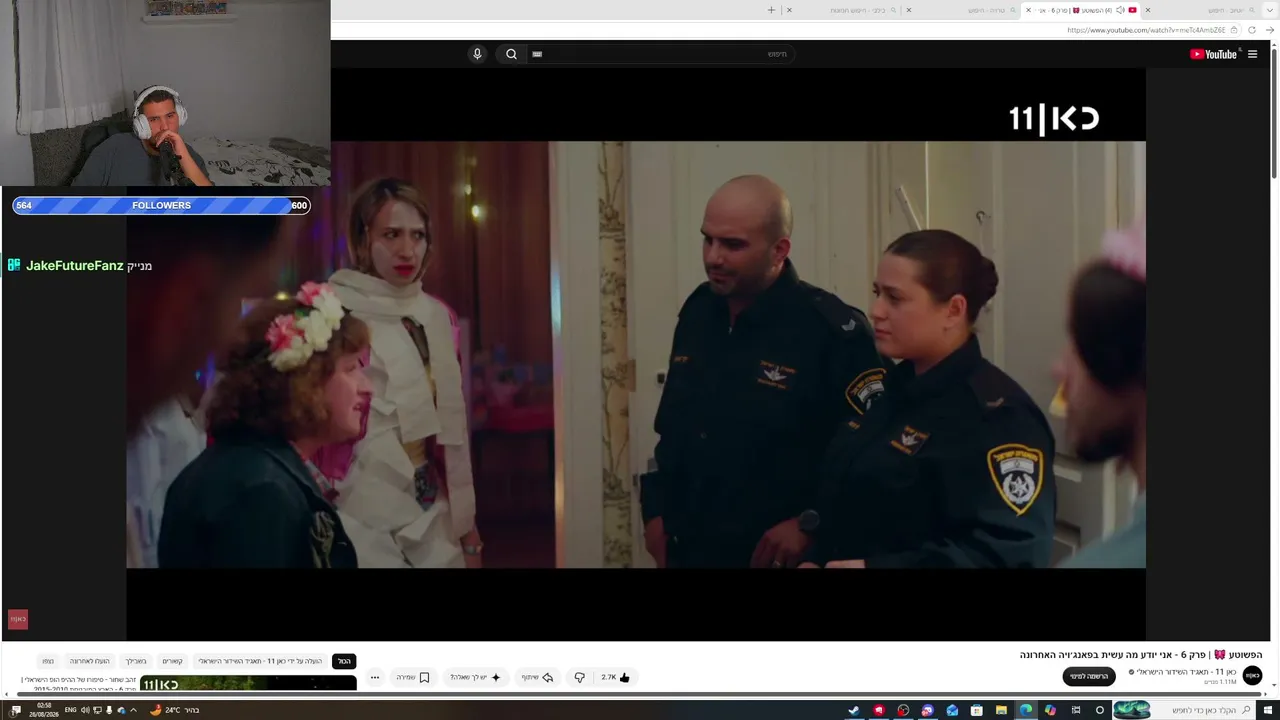Subscribe using the הרשמה למינוי button
The height and width of the screenshot is (720, 1280).
pyautogui.click(x=1089, y=676)
